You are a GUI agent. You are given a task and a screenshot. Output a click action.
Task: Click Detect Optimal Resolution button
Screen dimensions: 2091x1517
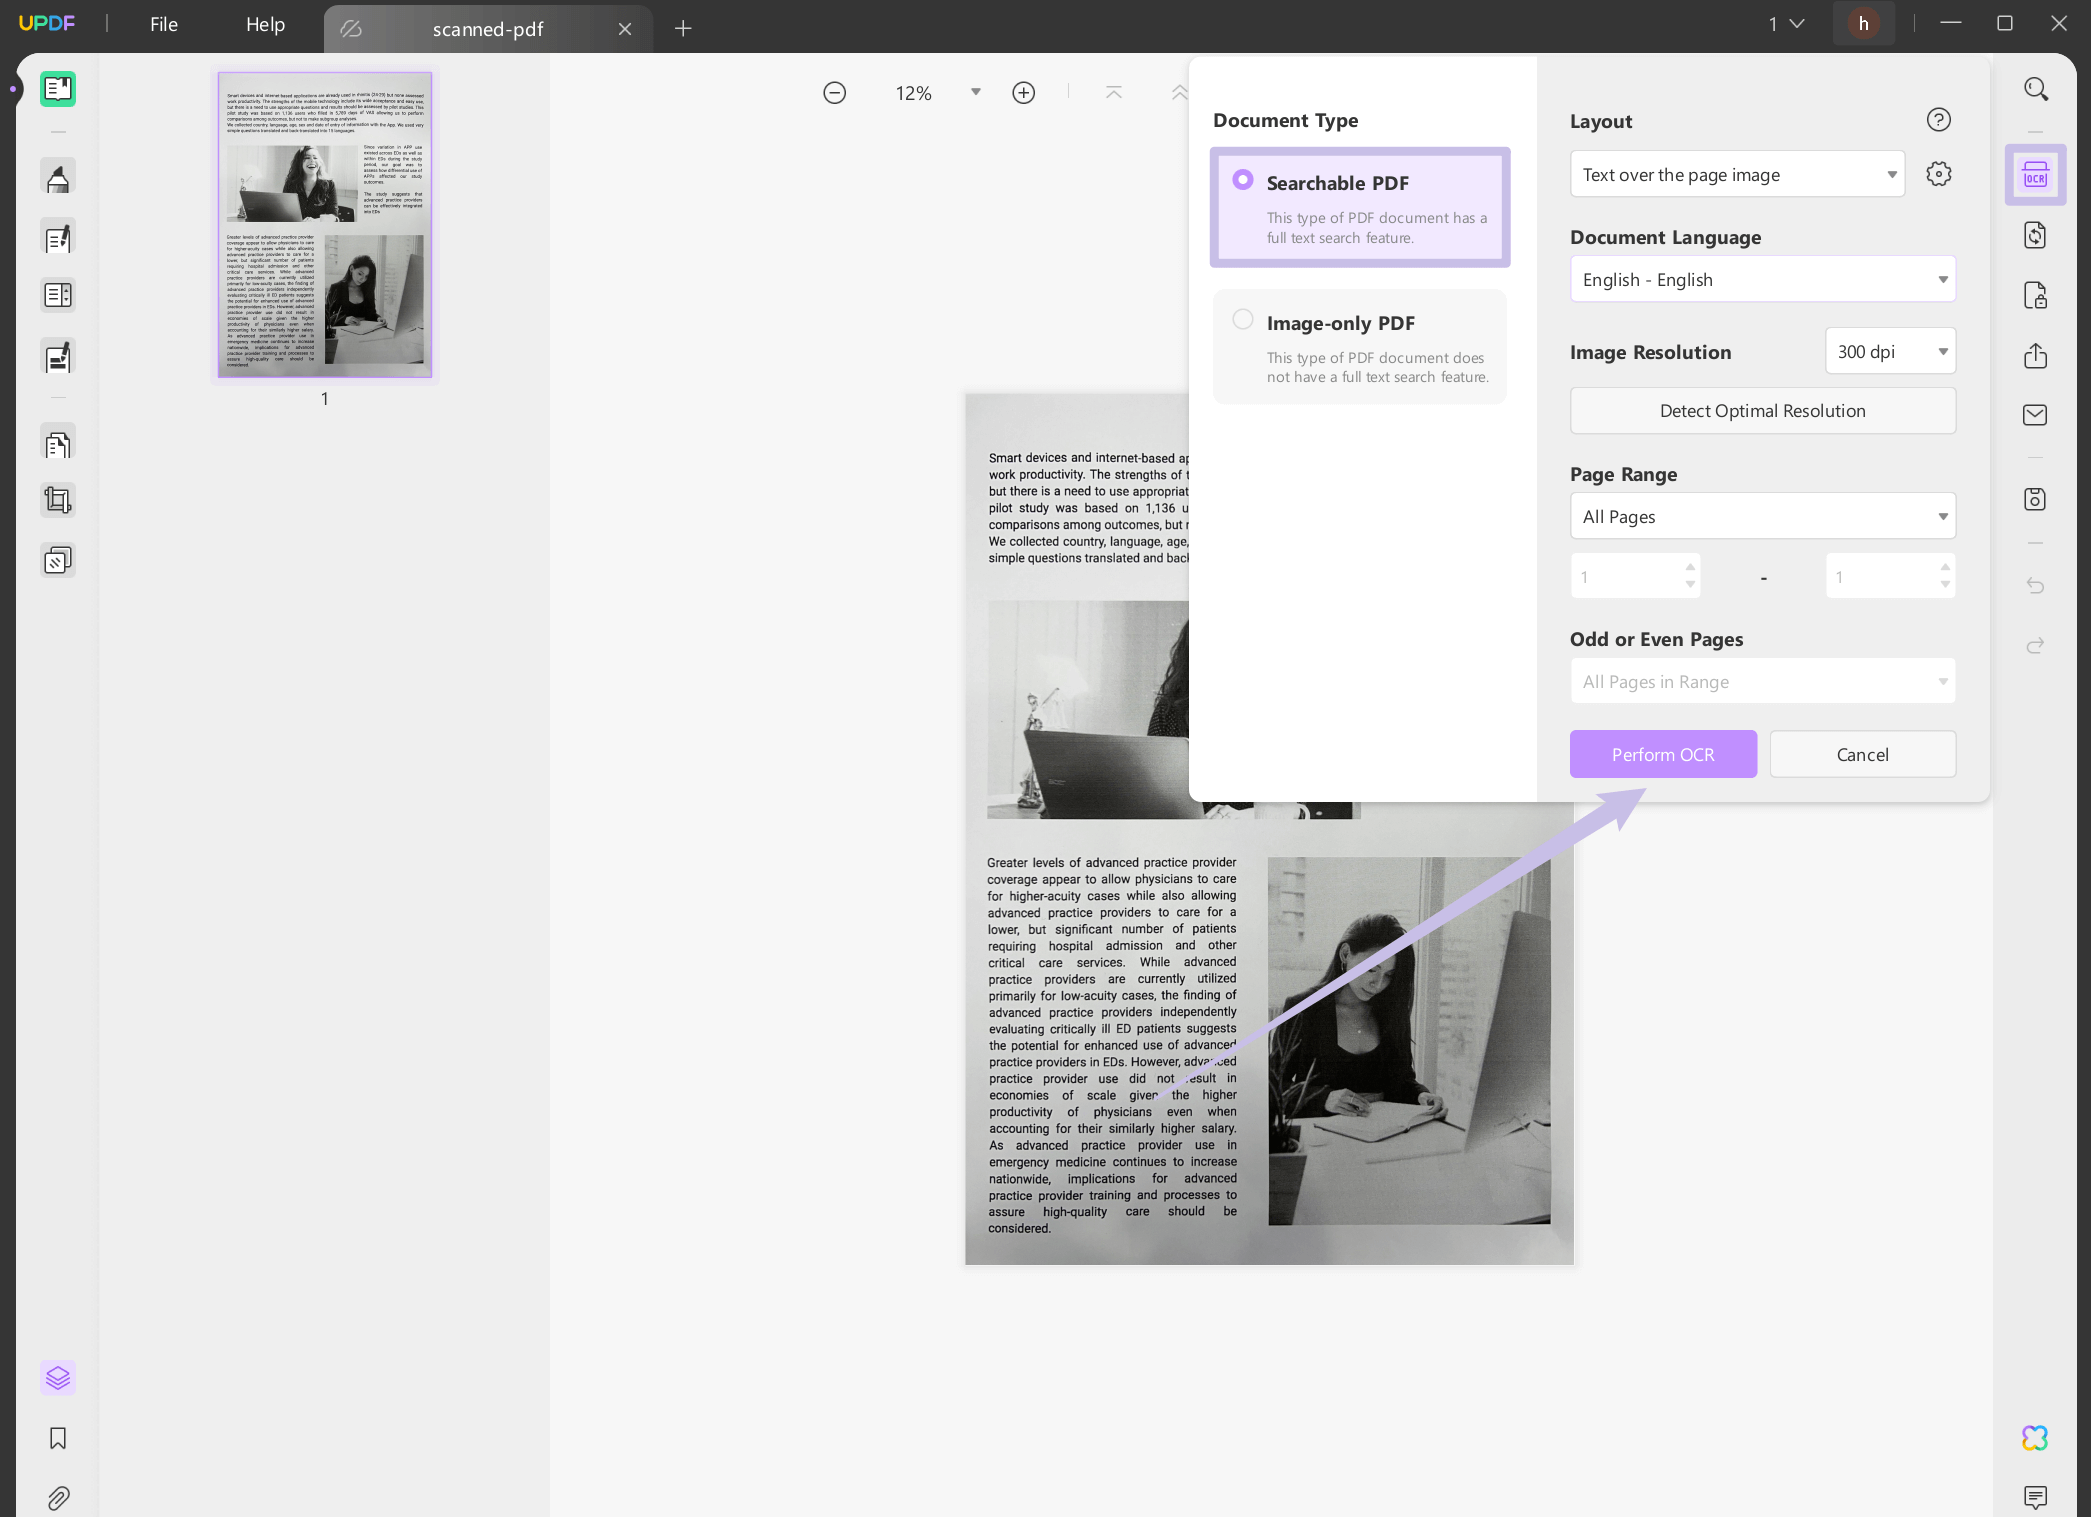[x=1762, y=411]
